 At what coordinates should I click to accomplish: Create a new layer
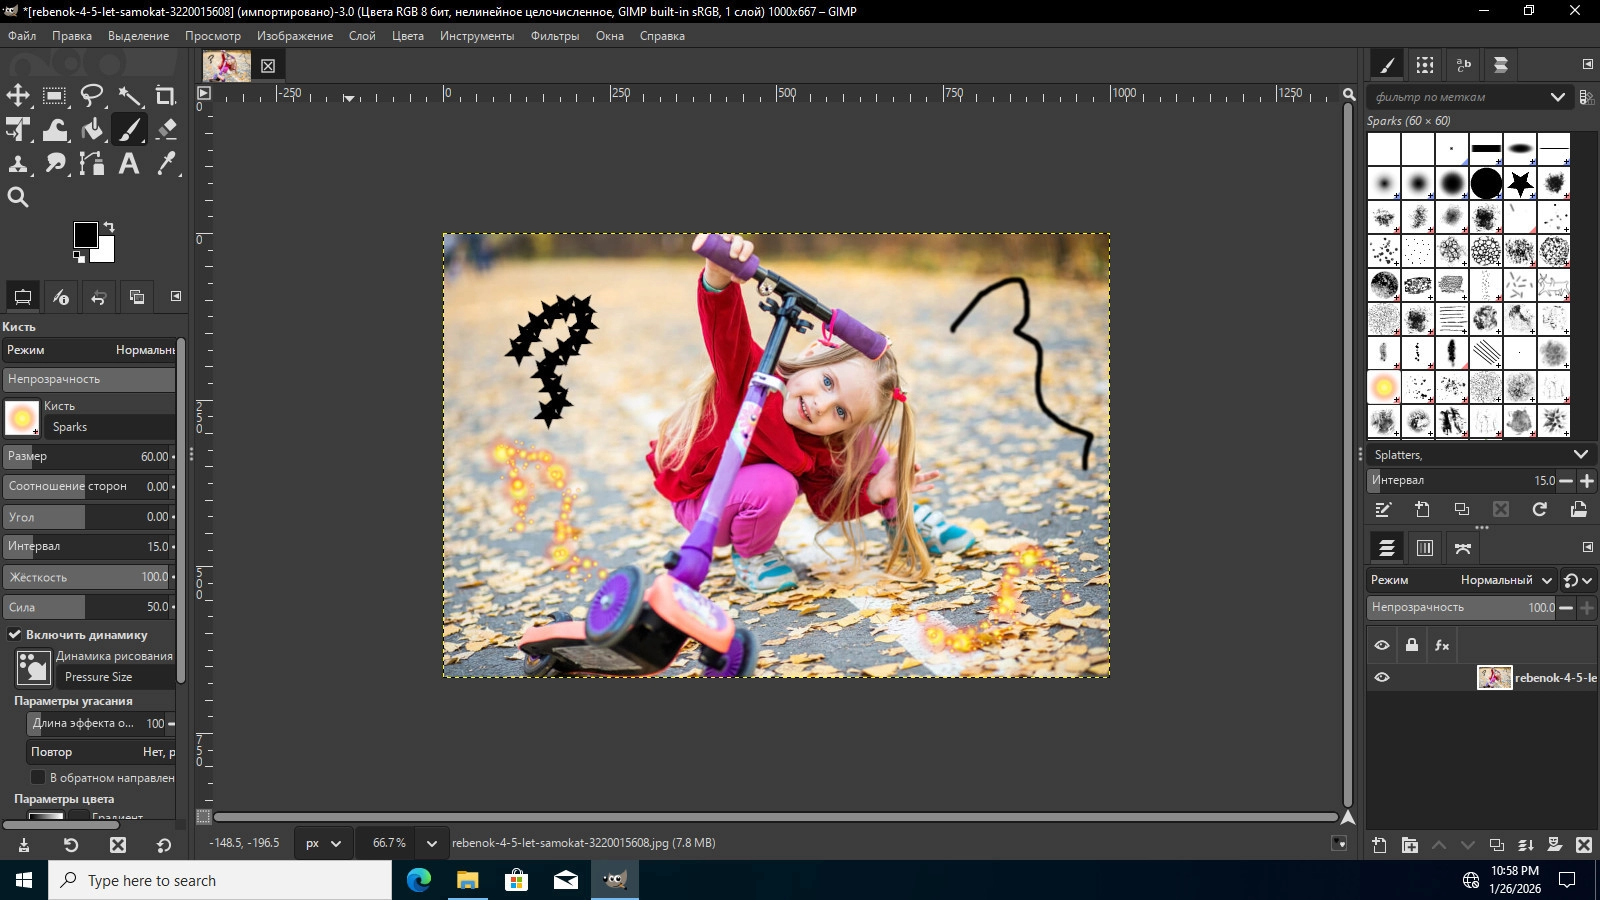1380,845
